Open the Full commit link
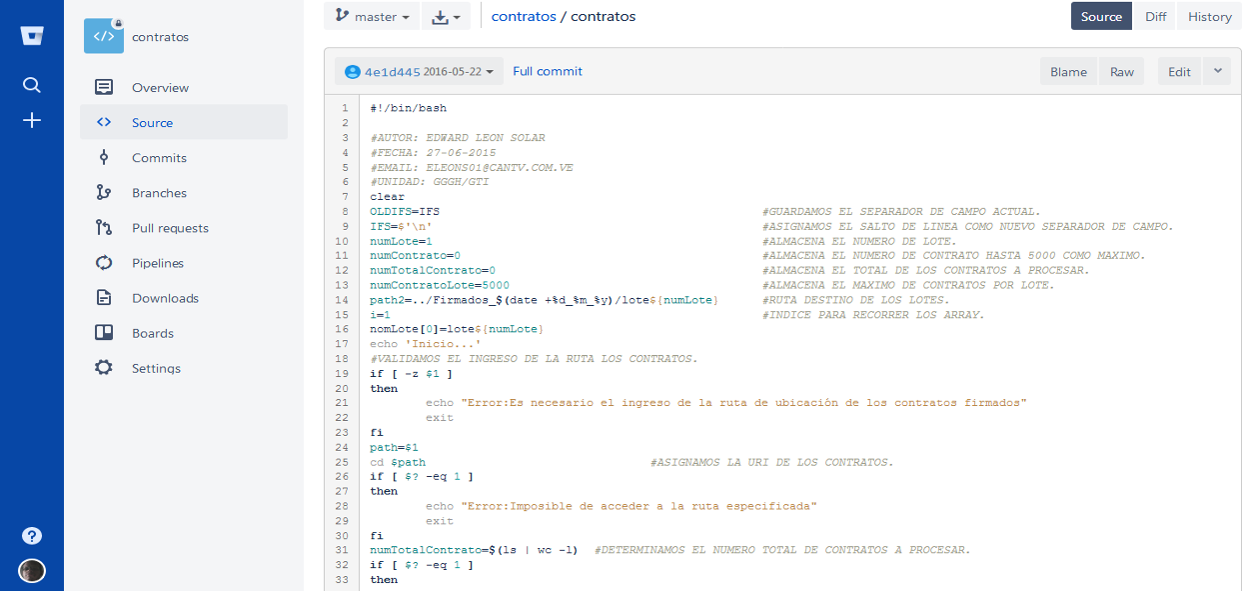Image resolution: width=1257 pixels, height=591 pixels. point(547,72)
